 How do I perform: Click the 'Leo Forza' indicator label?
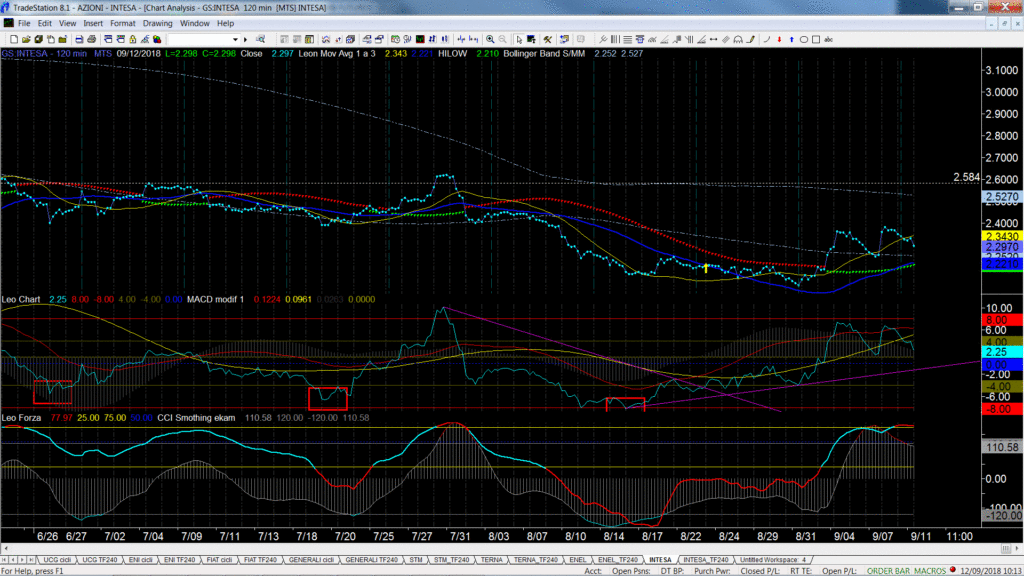[22, 418]
